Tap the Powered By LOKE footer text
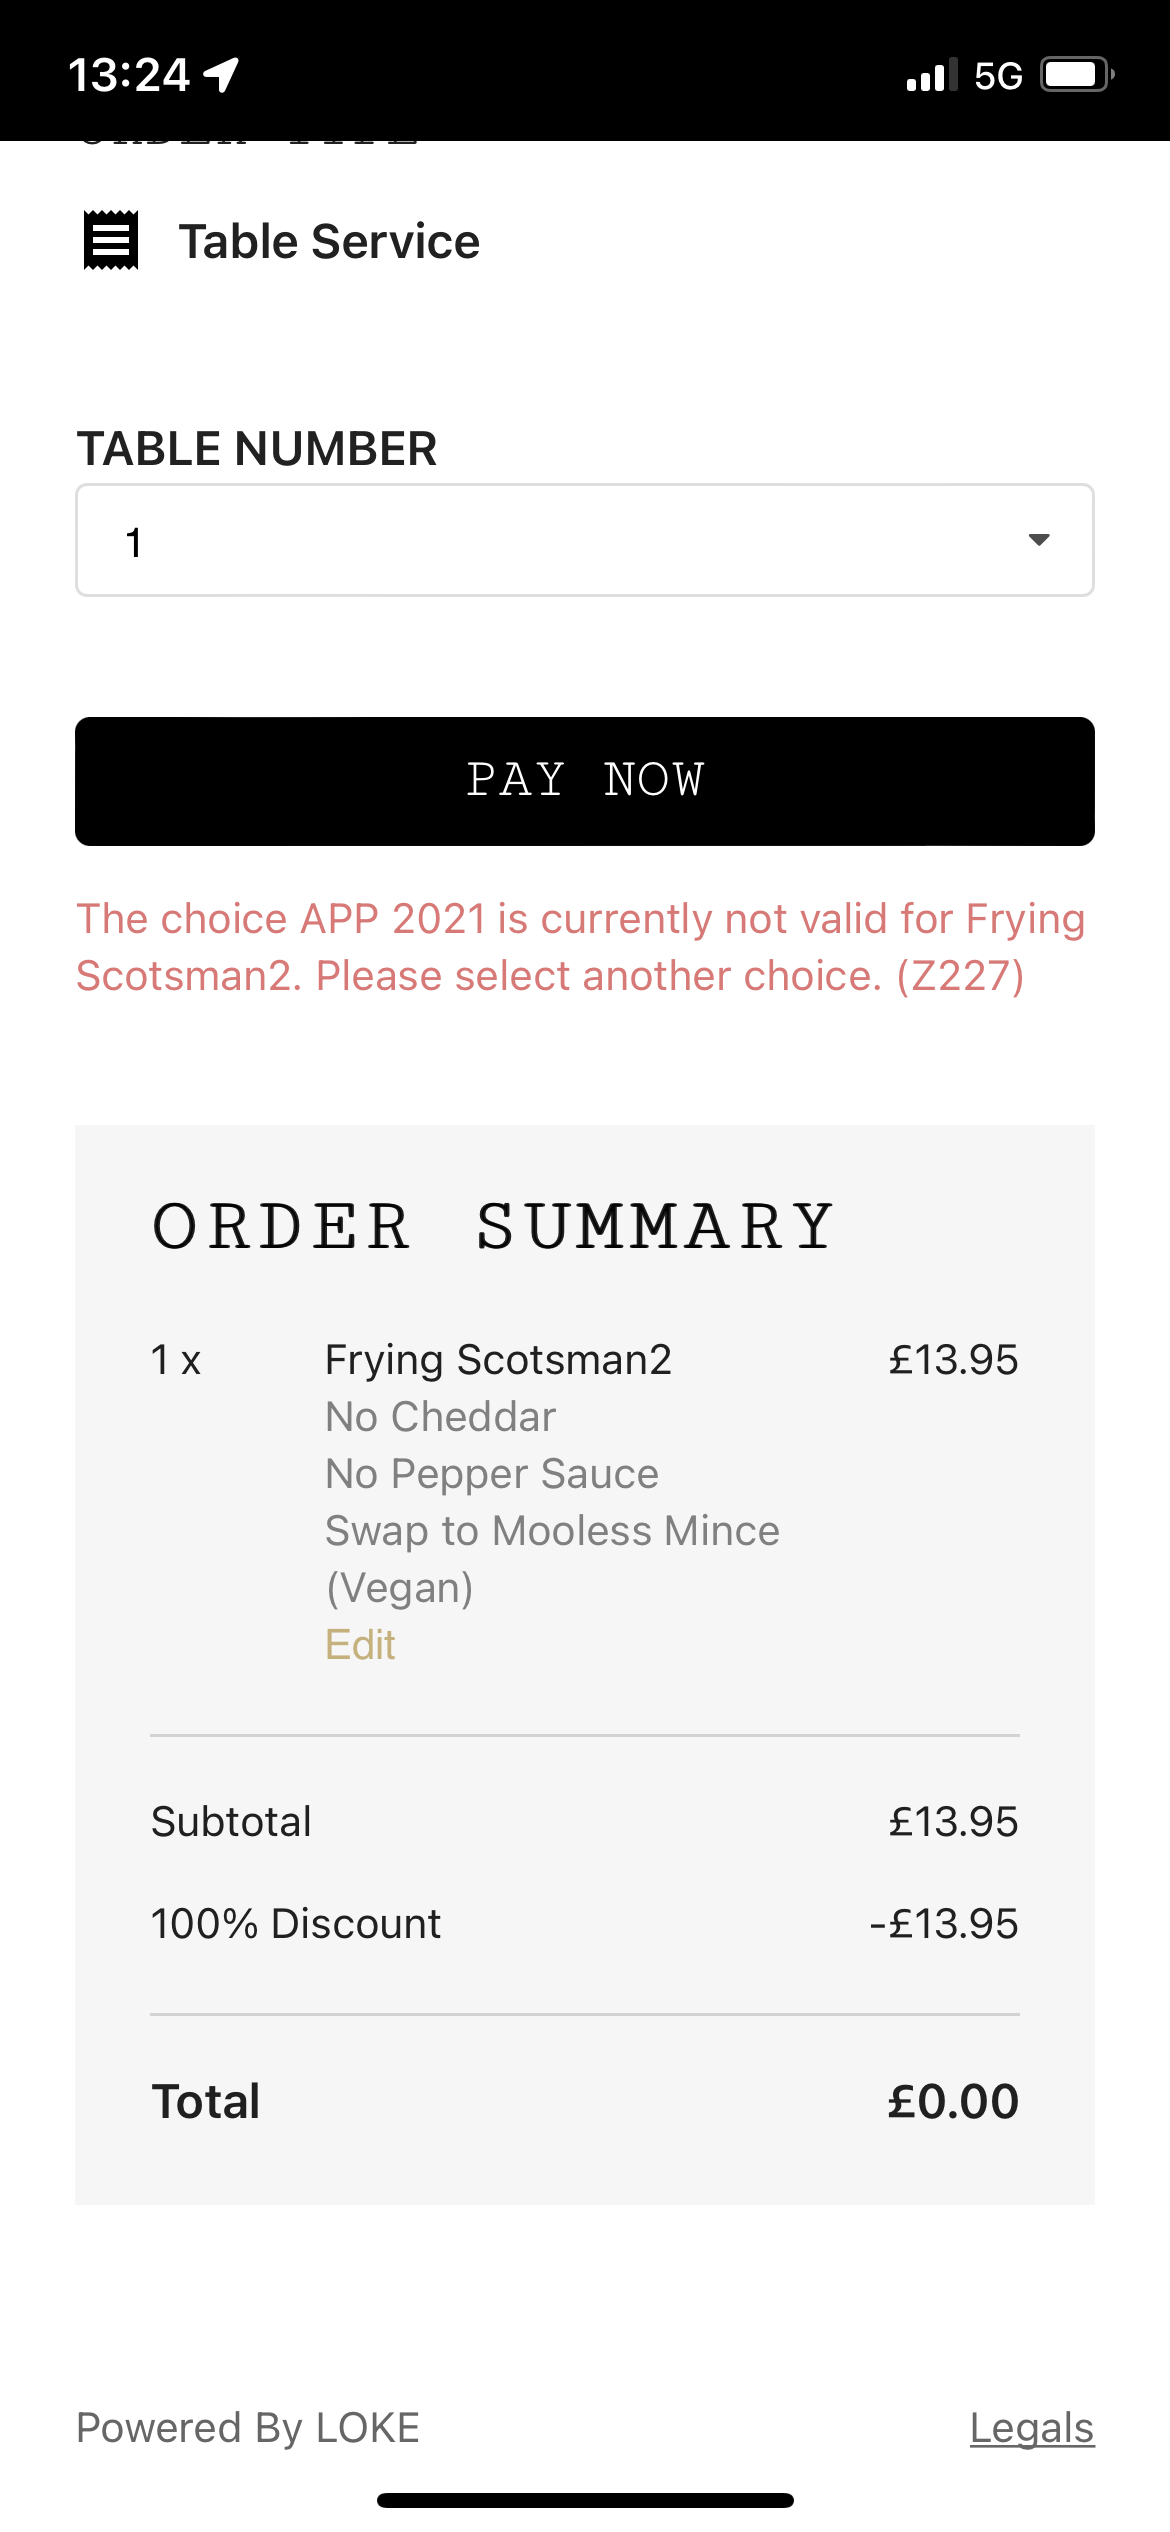 248,2428
